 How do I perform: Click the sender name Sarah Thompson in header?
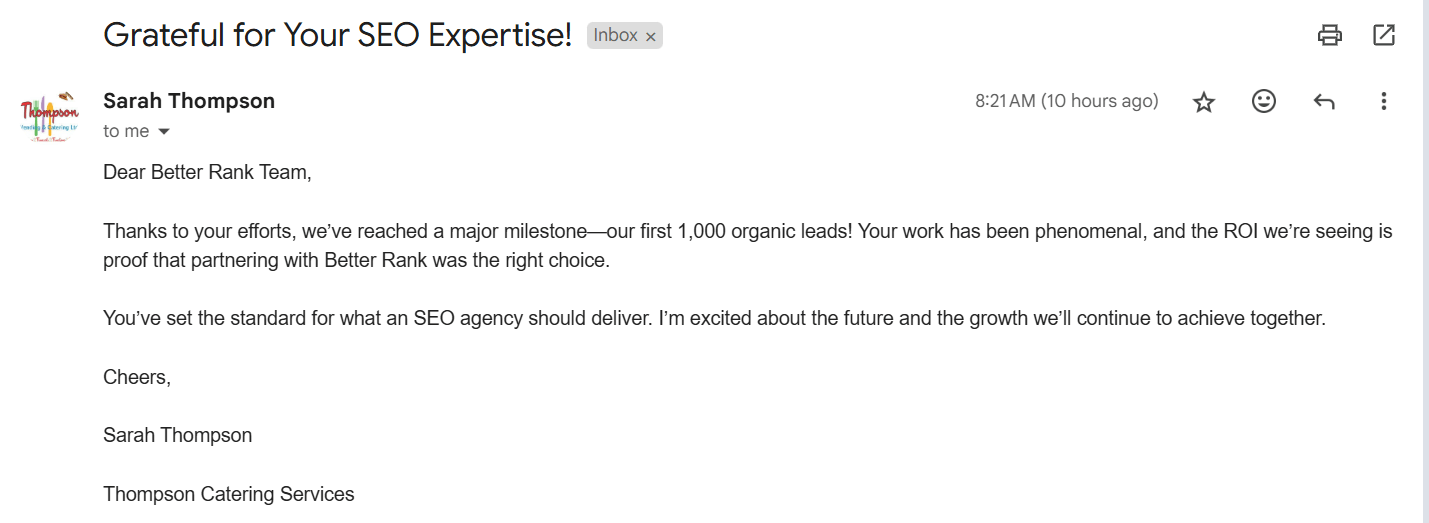point(189,101)
